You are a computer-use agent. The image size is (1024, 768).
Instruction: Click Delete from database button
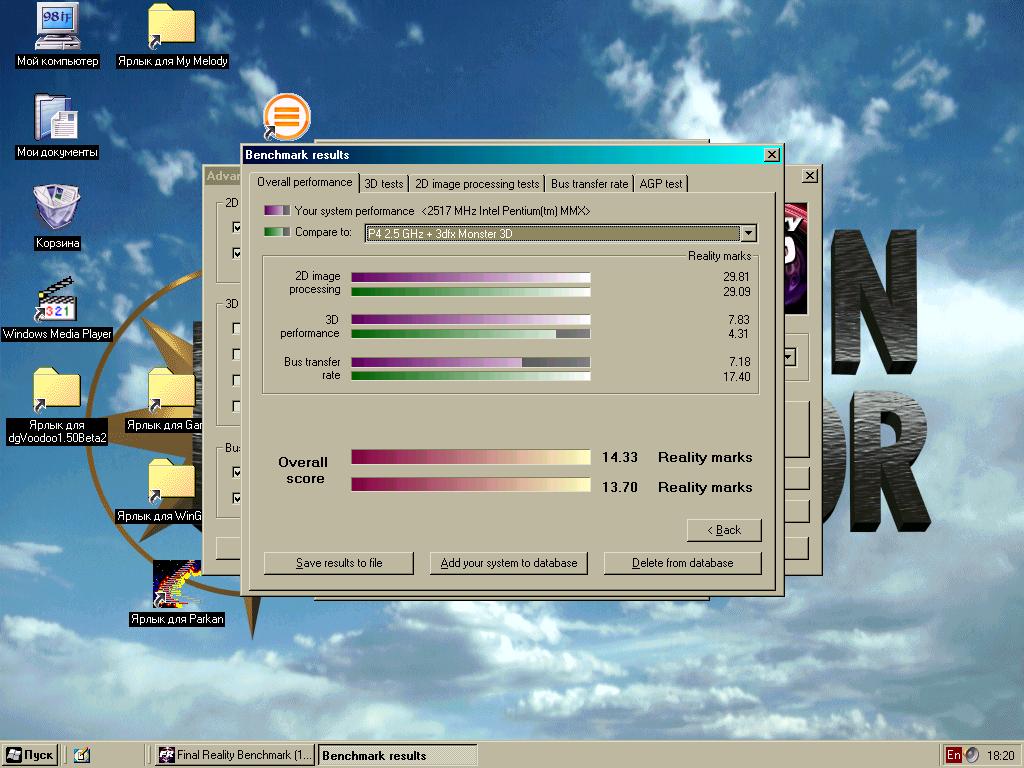(682, 563)
